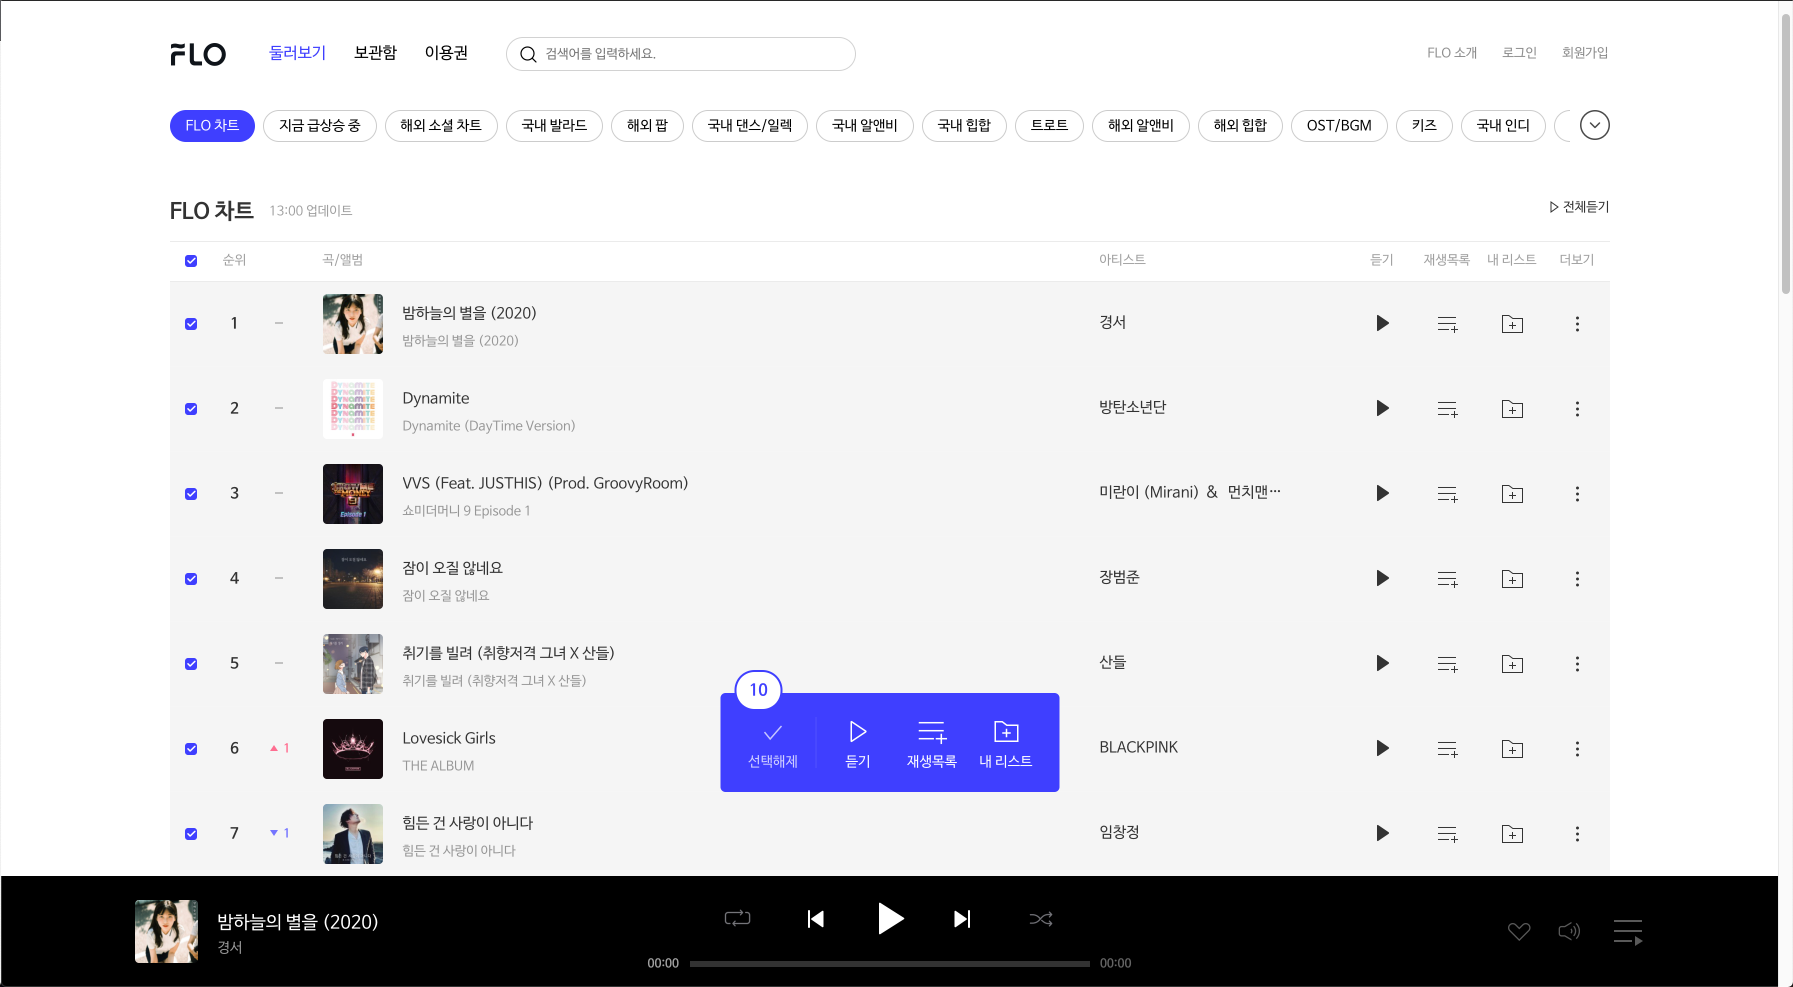Image resolution: width=1793 pixels, height=987 pixels.
Task: Uncheck the checkbox for rank 1 song
Action: pos(191,324)
